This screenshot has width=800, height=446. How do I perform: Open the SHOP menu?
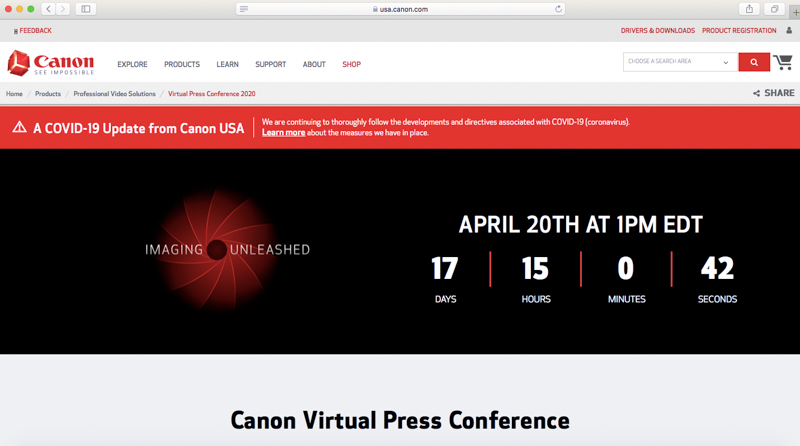[352, 64]
